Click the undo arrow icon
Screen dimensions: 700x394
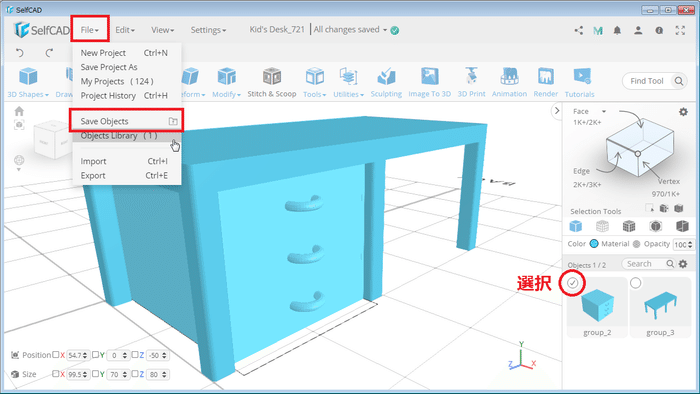[x=20, y=53]
